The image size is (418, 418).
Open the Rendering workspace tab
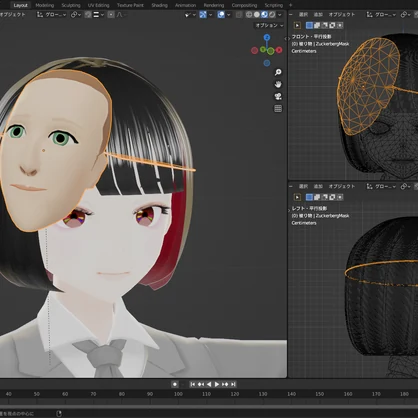[214, 5]
